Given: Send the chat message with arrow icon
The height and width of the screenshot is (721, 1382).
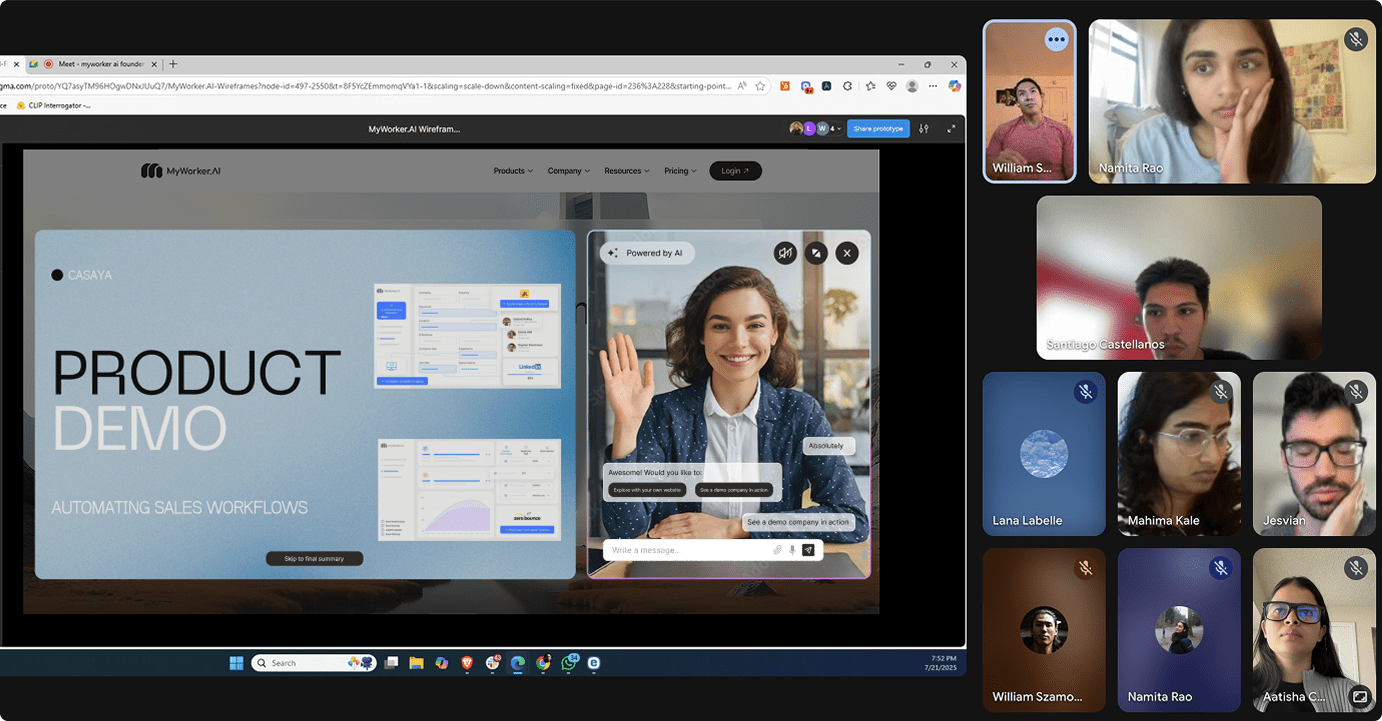Looking at the screenshot, I should coord(808,550).
